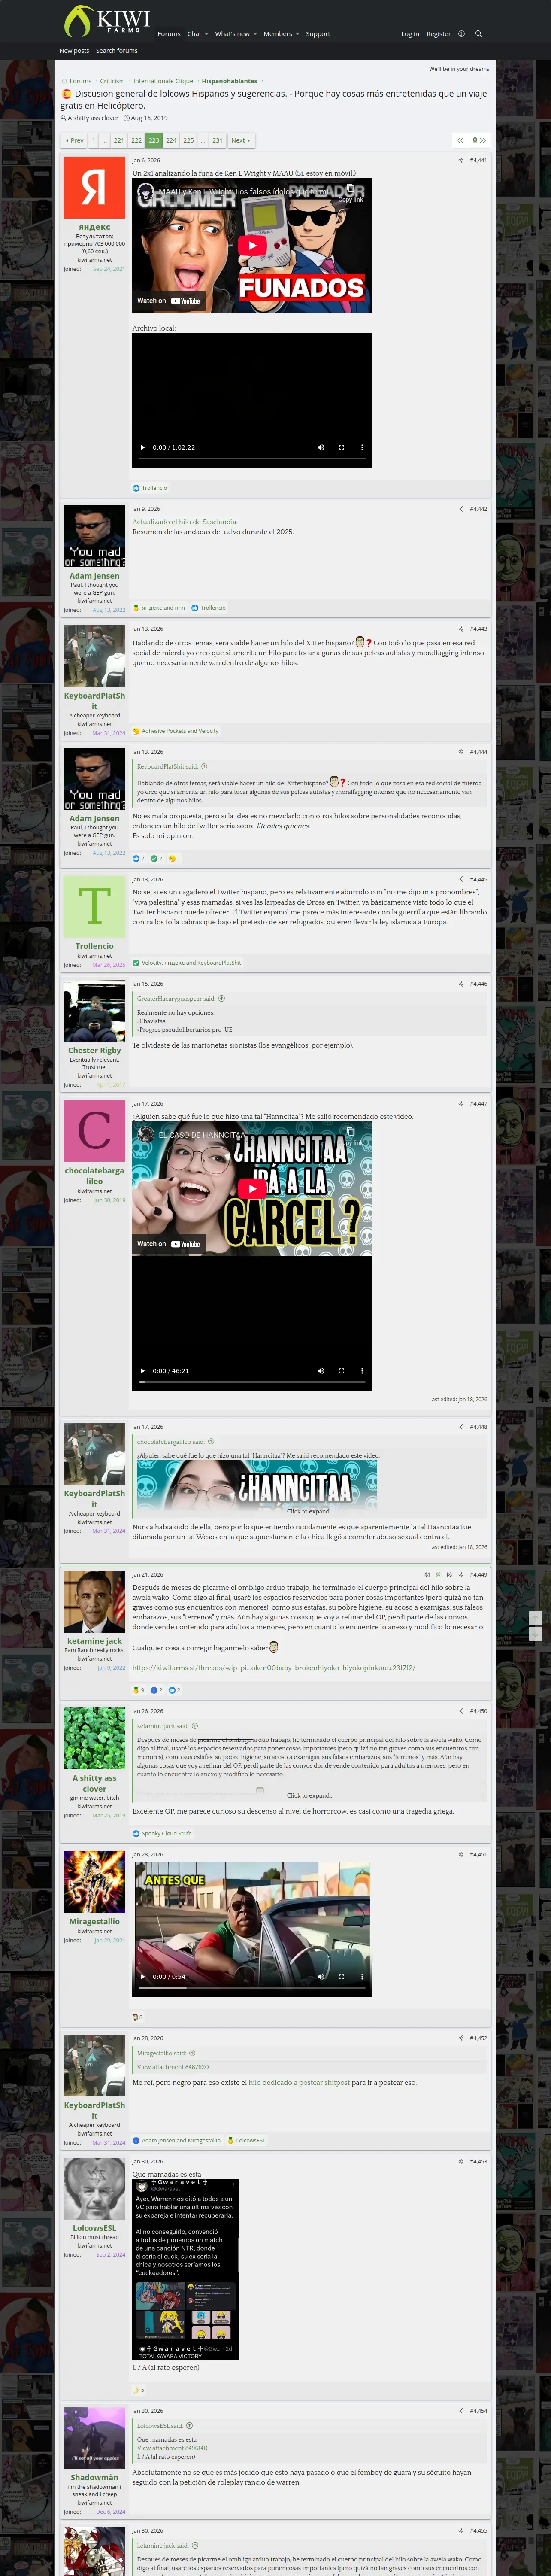Open яндекс user avatar
Screen dimensions: 551x2576
click(94, 187)
